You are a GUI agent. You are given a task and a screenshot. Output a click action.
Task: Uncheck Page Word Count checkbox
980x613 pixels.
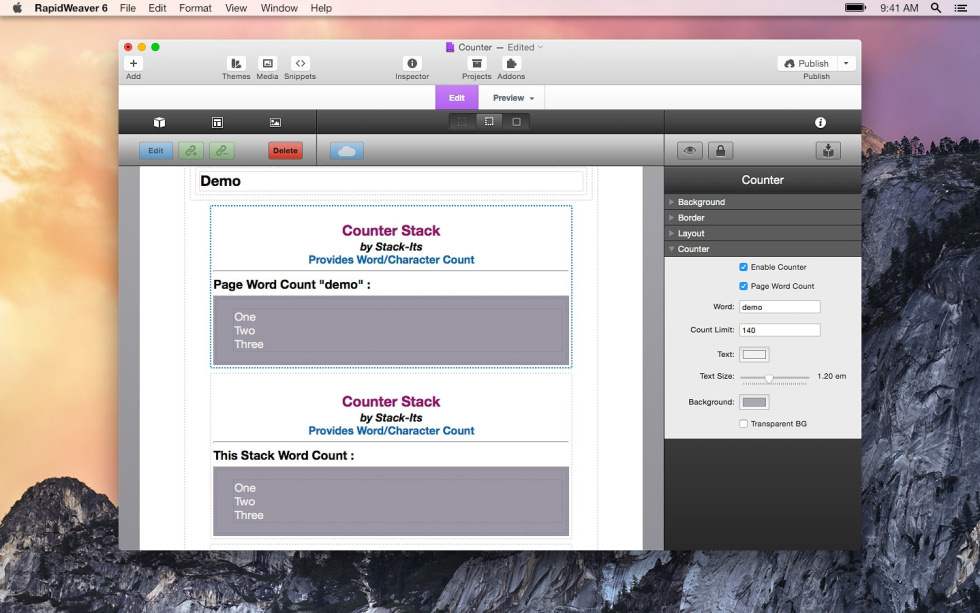(743, 286)
